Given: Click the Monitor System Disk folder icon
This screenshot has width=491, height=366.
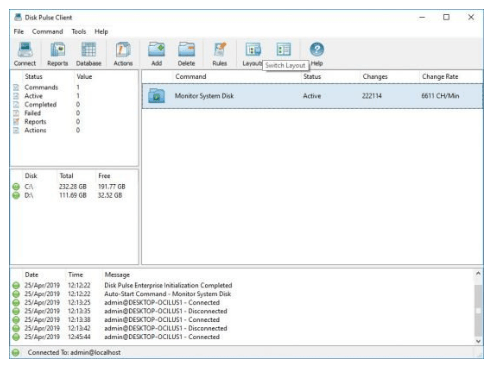Looking at the screenshot, I should pos(156,96).
